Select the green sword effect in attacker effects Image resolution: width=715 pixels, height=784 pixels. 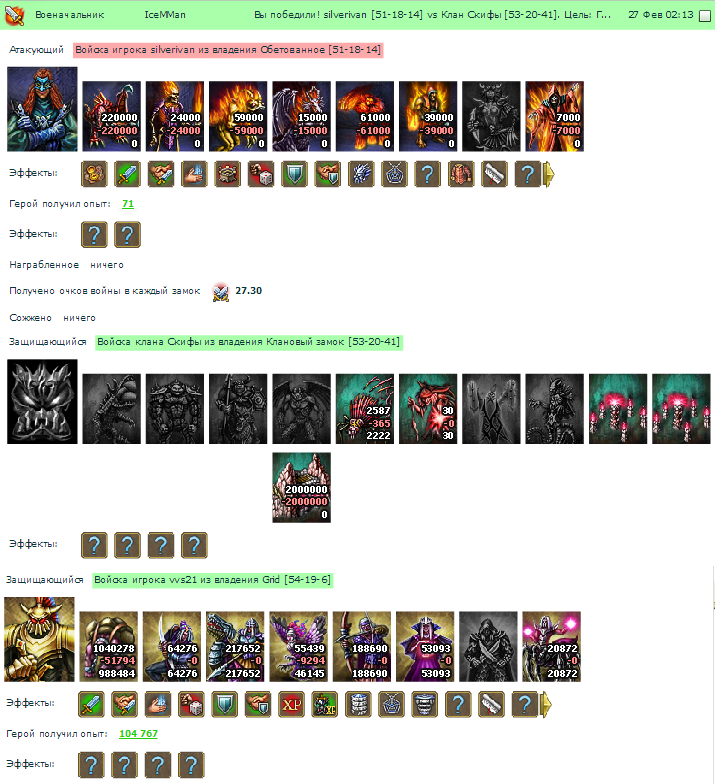127,174
